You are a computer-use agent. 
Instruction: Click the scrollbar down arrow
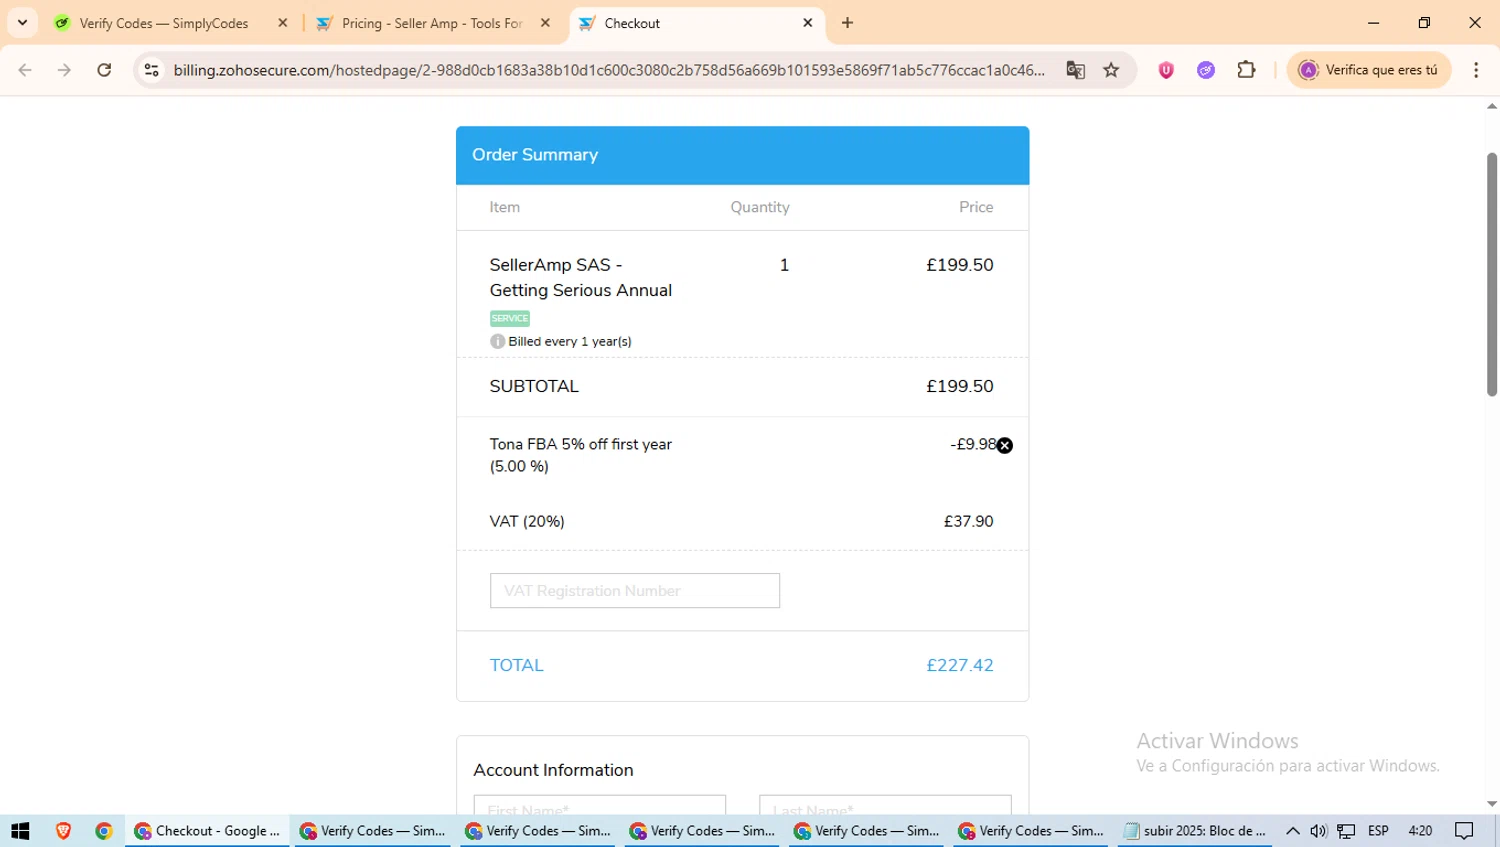click(1491, 804)
